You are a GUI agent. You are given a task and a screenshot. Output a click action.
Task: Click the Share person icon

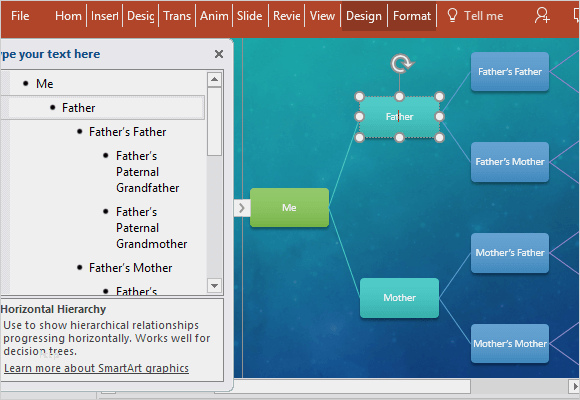tap(542, 16)
